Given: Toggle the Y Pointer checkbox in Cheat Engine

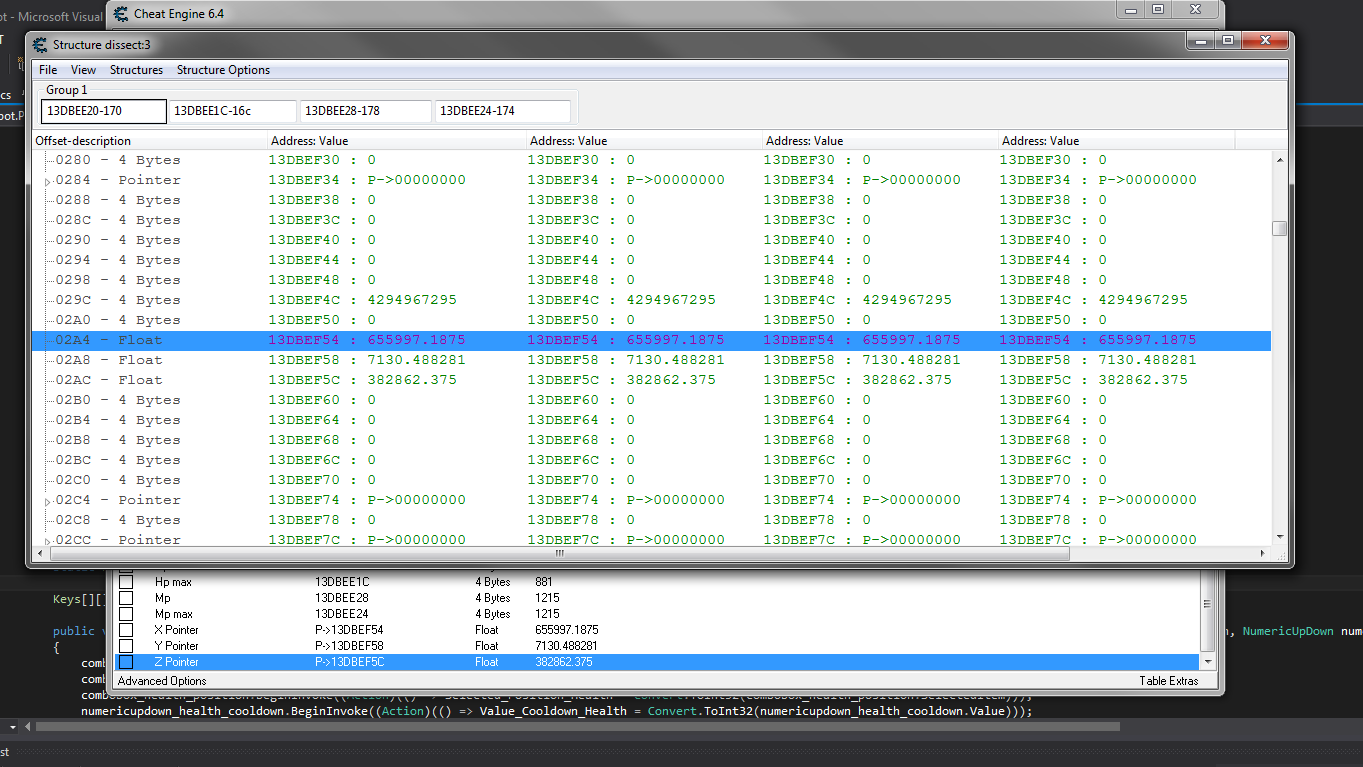Looking at the screenshot, I should pyautogui.click(x=126, y=646).
